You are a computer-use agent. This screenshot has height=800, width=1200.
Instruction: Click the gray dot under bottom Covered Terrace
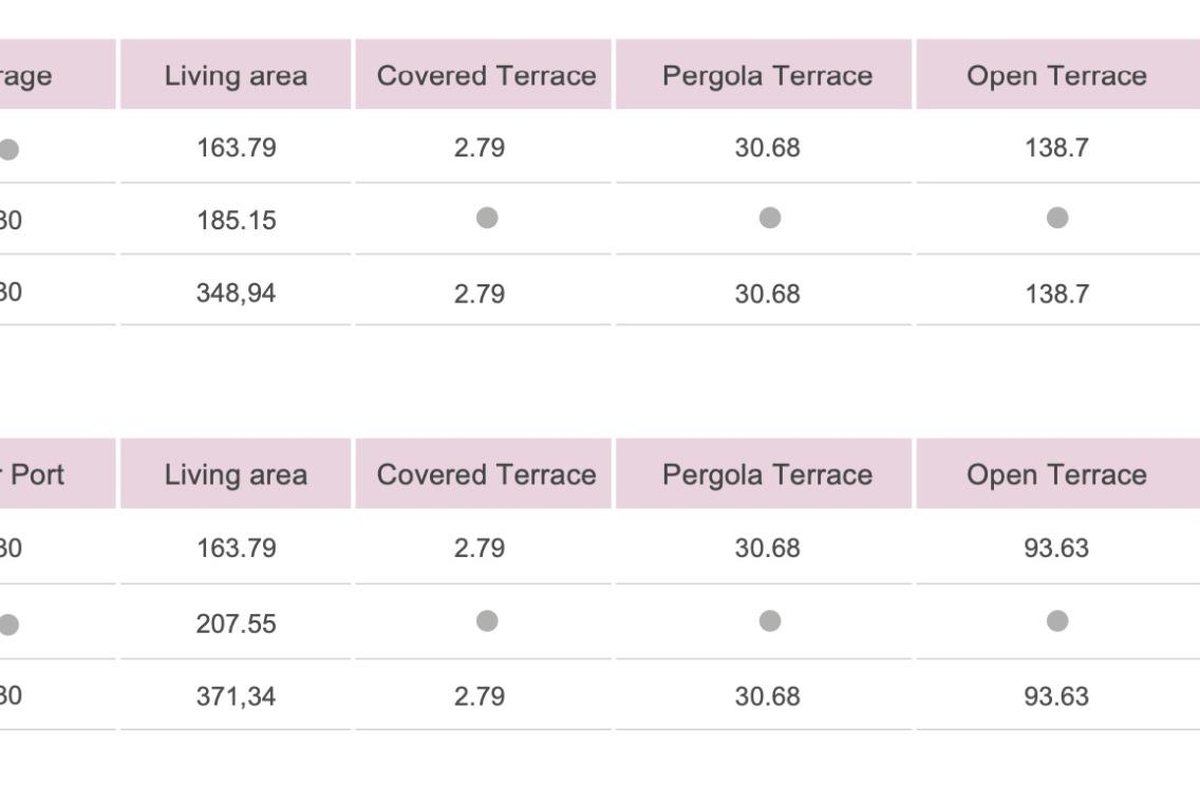[x=487, y=621]
